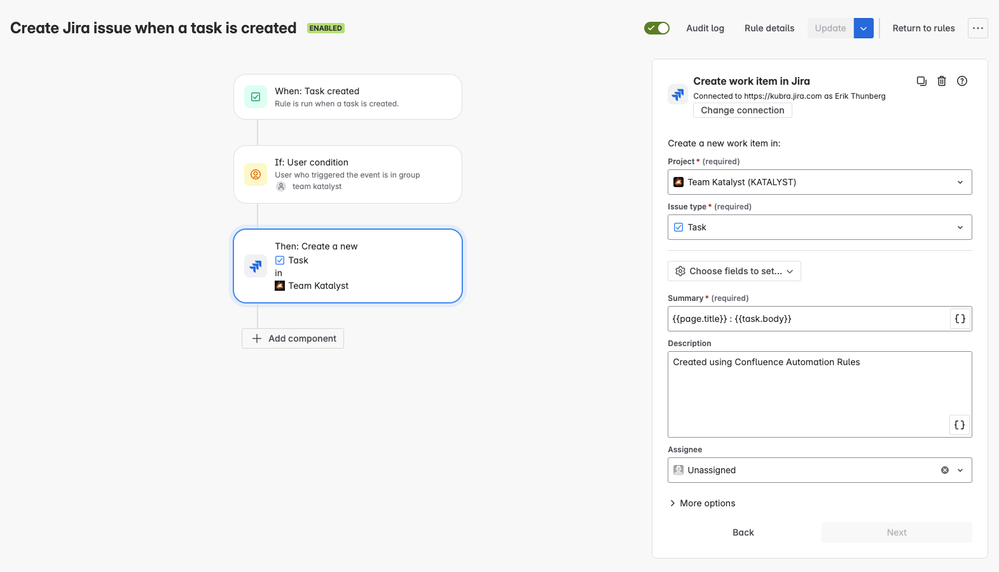Insert smart value in Summary field
This screenshot has width=999, height=572.
pyautogui.click(x=959, y=318)
